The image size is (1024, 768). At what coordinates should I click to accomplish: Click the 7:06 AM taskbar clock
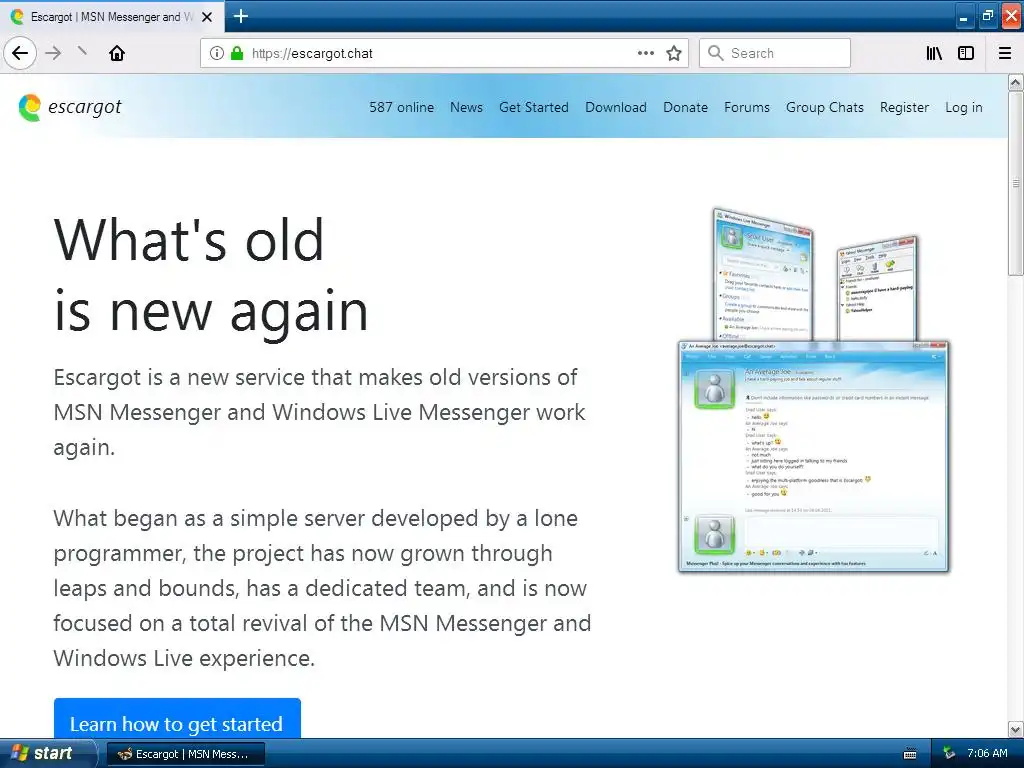(x=987, y=753)
